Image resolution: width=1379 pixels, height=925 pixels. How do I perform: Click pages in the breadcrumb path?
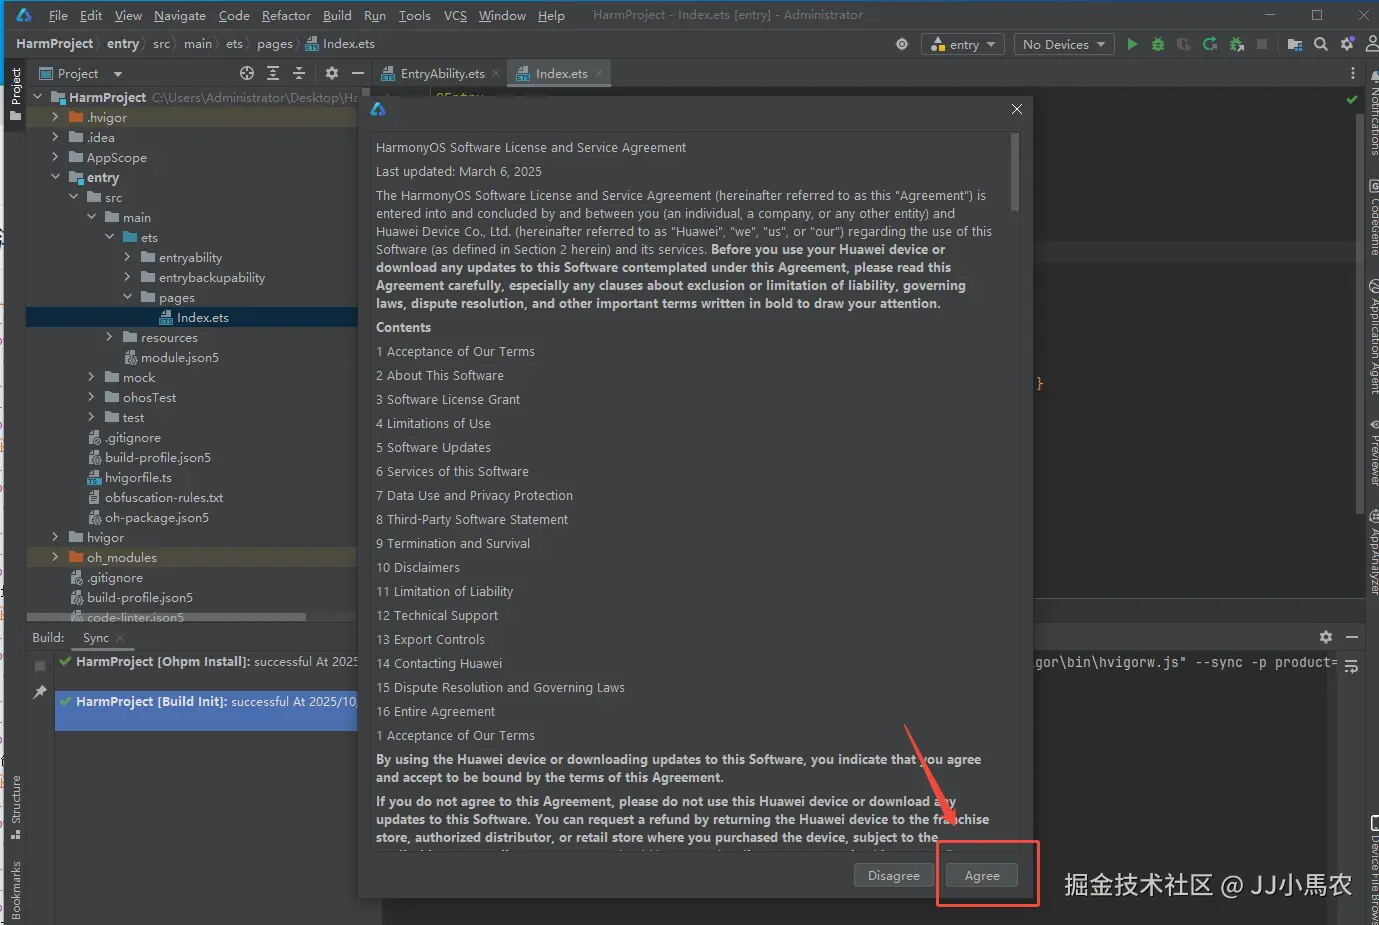(274, 44)
